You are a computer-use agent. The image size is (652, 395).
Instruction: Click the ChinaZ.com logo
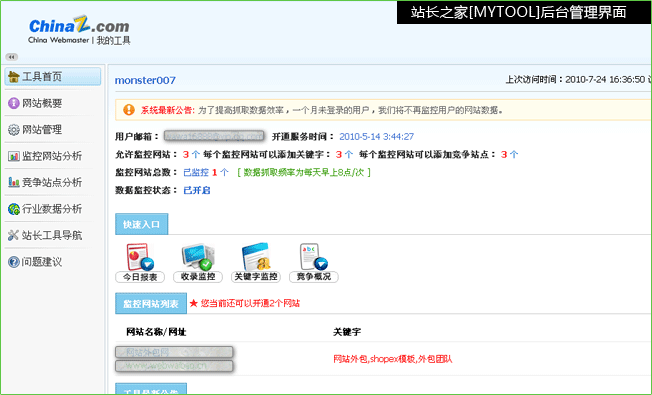tap(79, 25)
